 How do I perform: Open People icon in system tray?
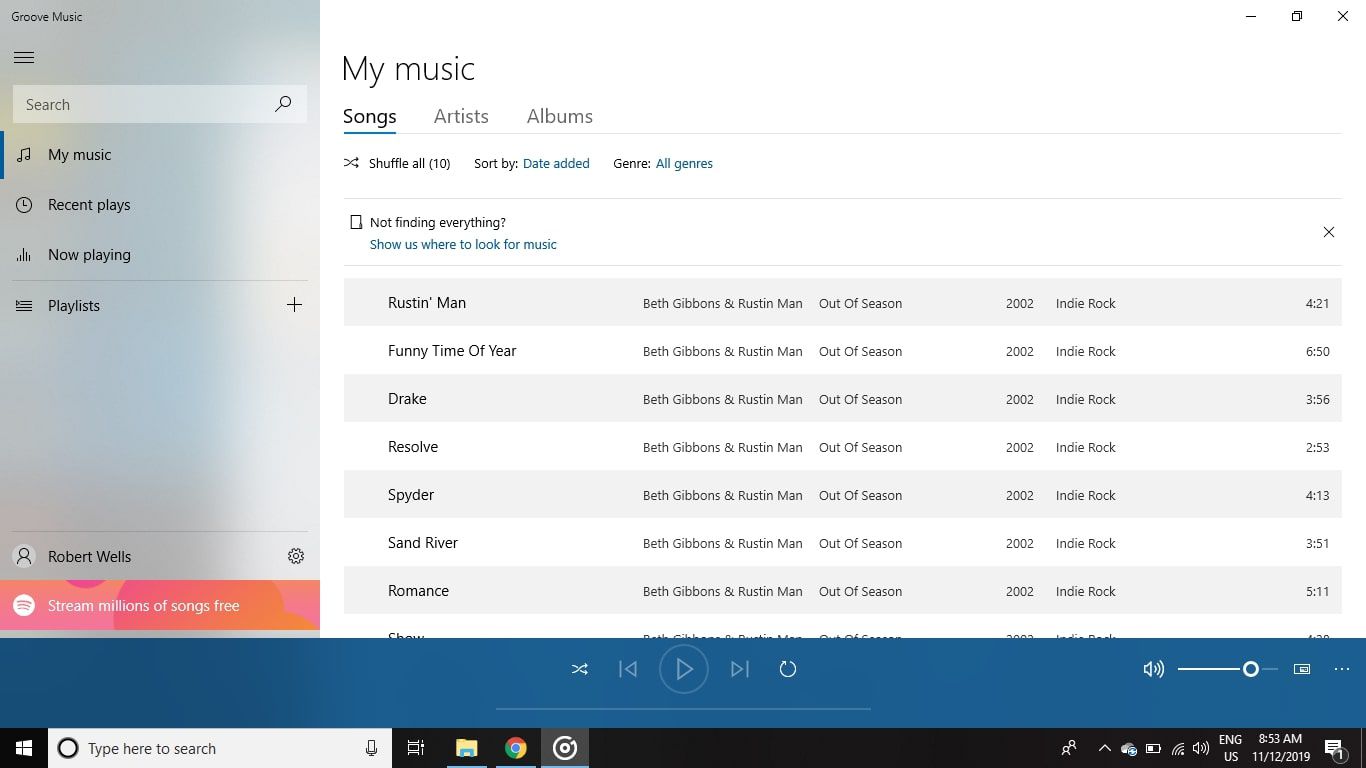tap(1069, 748)
